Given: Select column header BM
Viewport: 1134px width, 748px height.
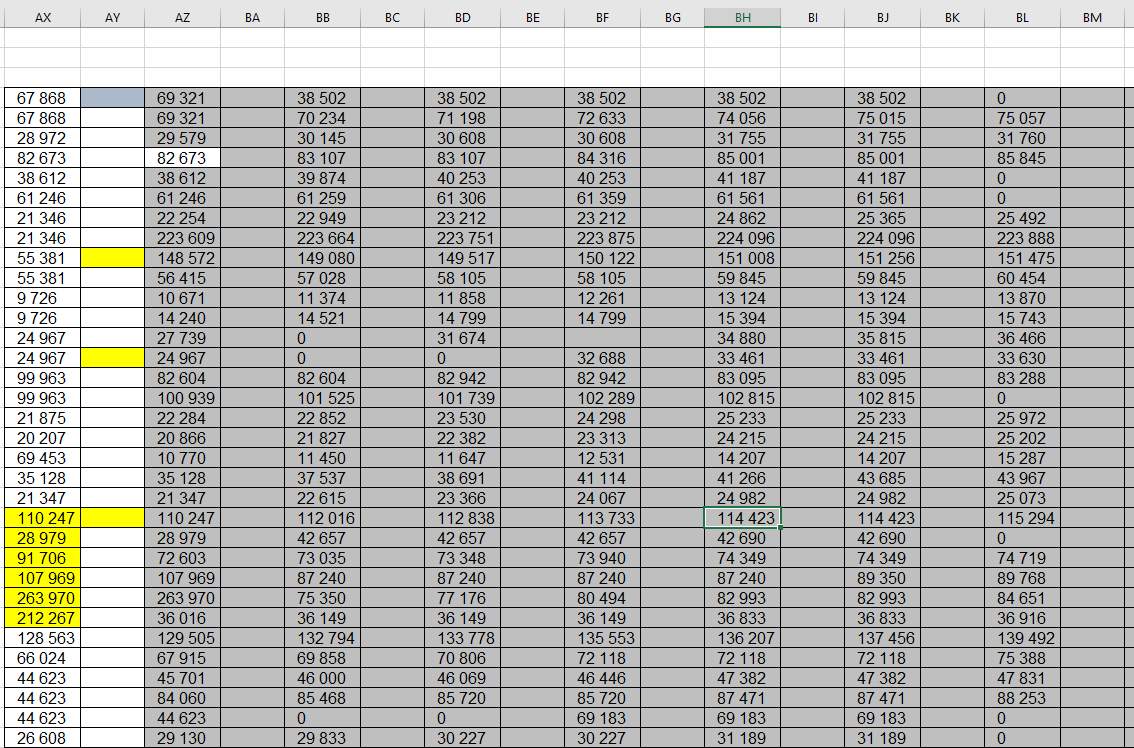Looking at the screenshot, I should tap(1092, 17).
